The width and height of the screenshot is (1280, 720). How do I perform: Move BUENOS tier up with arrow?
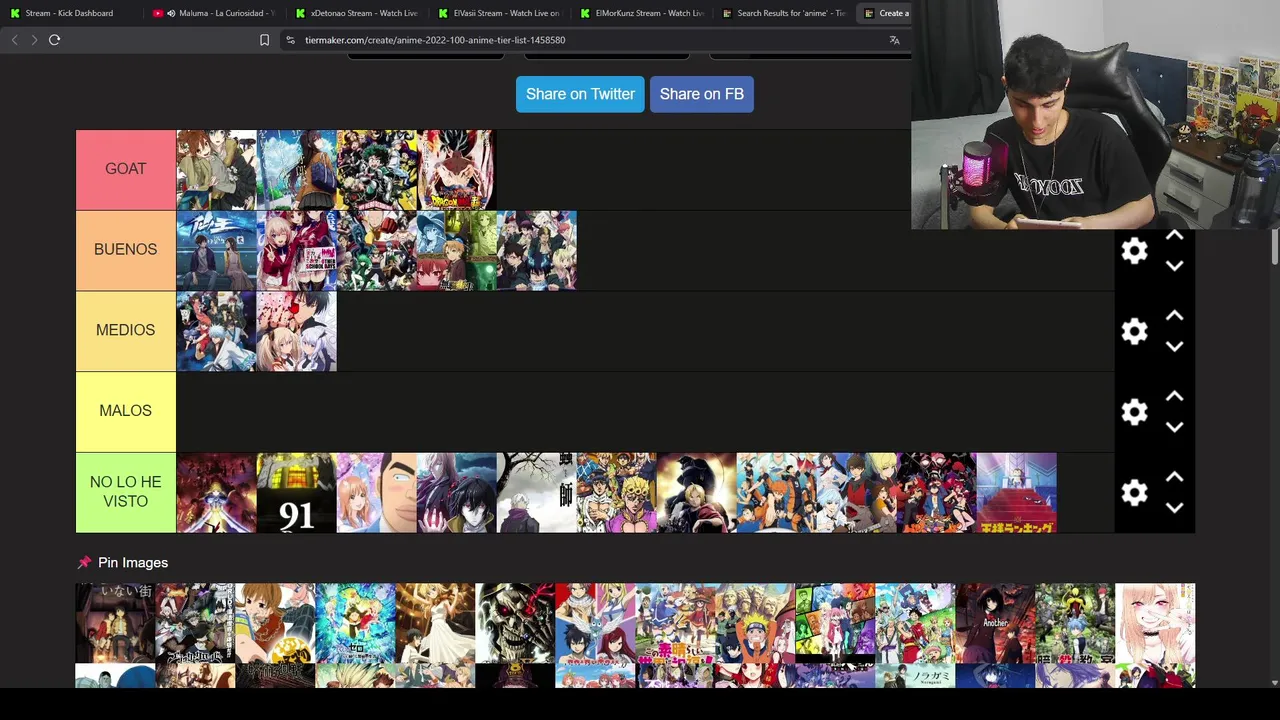(1175, 236)
